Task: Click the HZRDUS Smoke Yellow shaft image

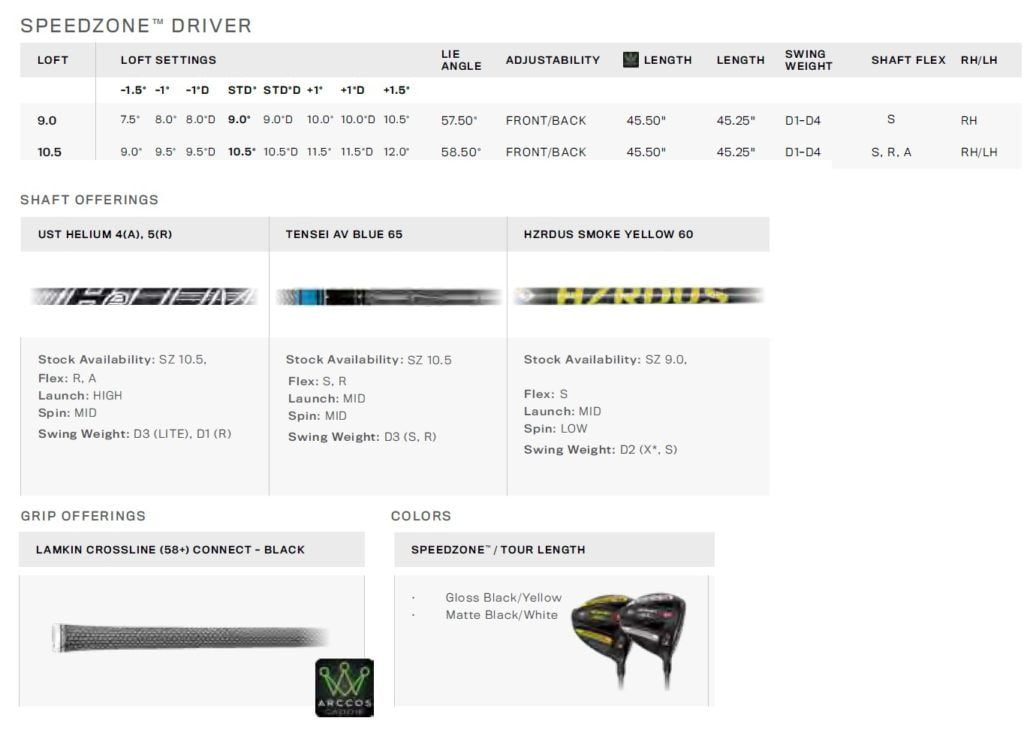Action: coord(638,296)
